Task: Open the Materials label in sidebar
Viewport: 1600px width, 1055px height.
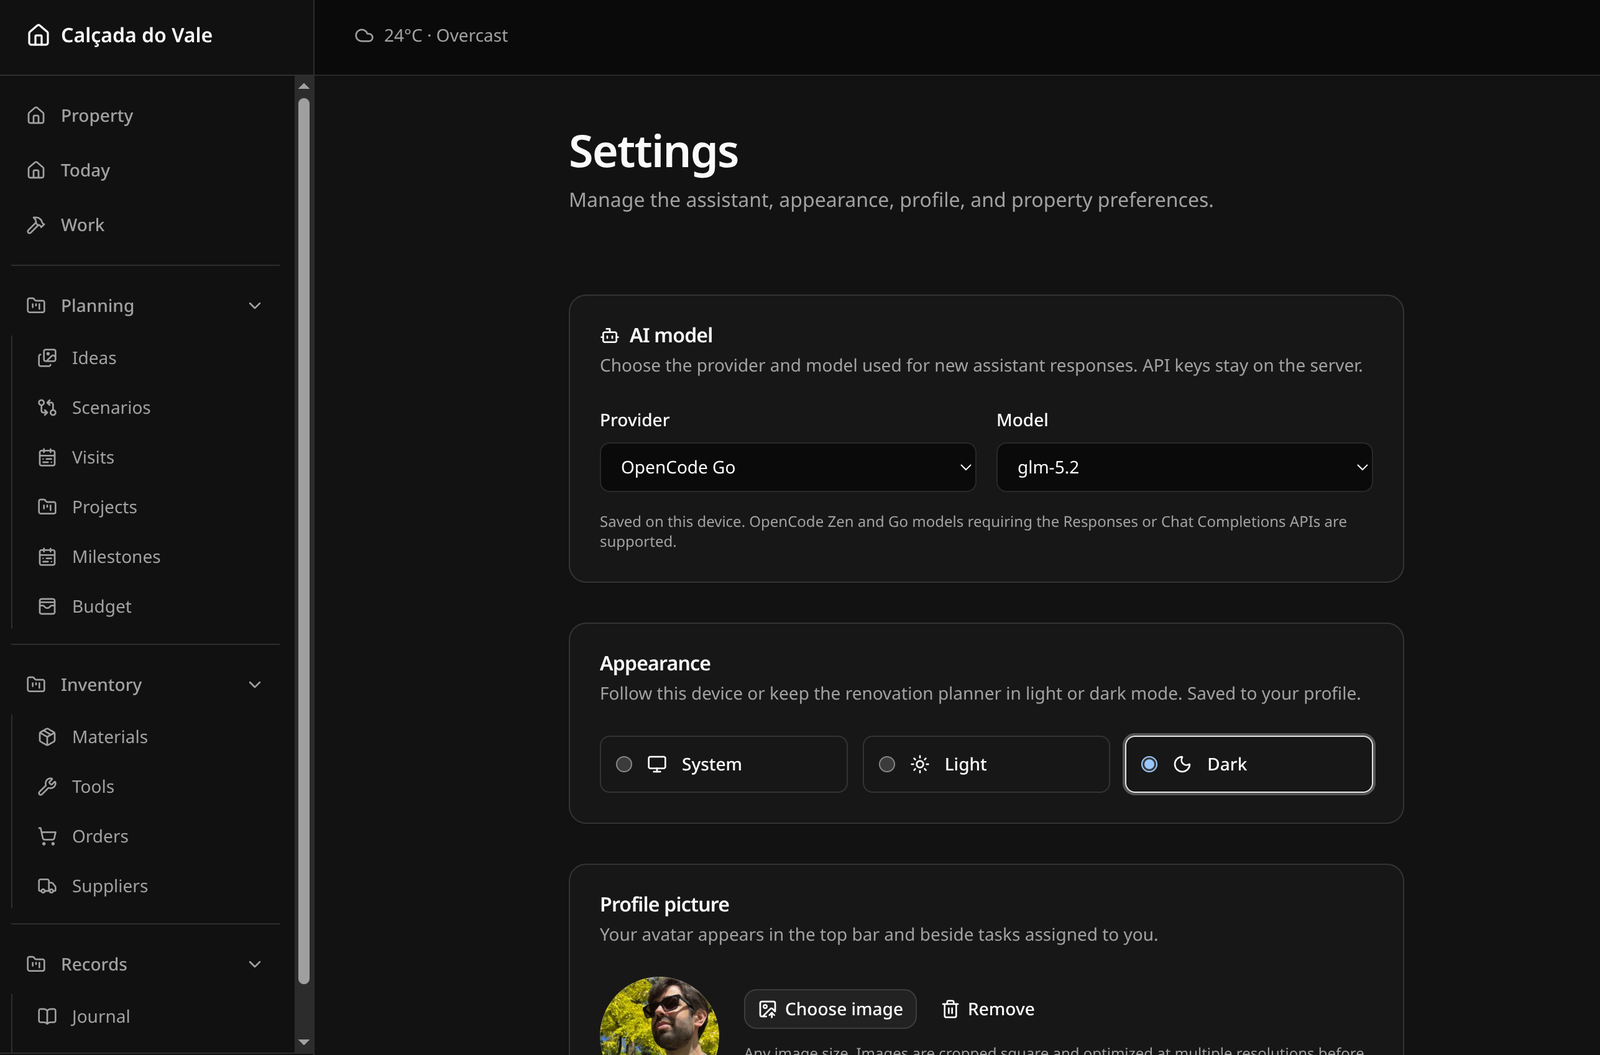Action: pos(110,736)
